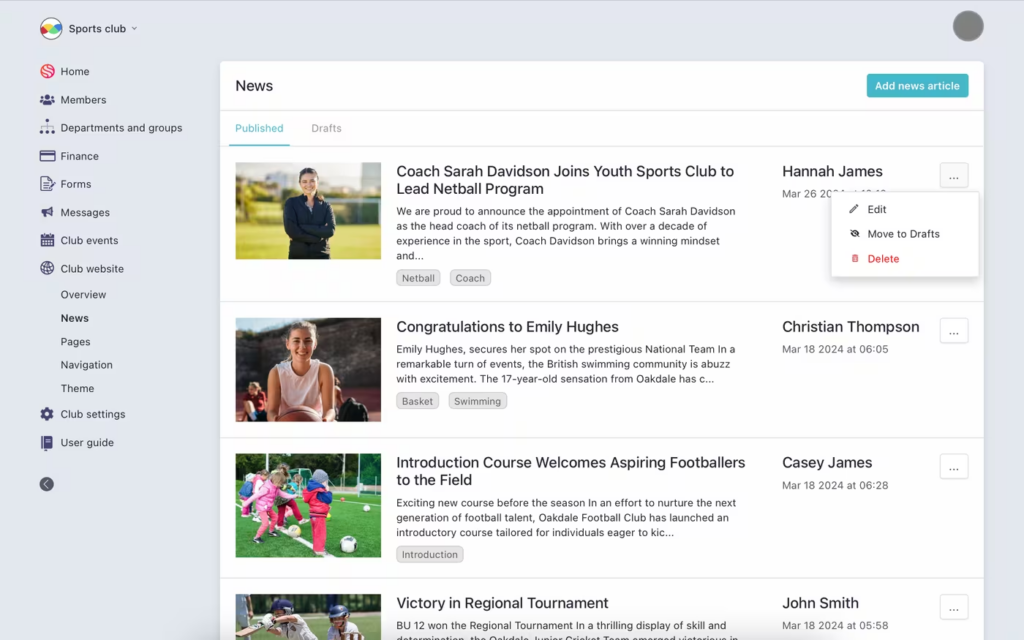Viewport: 1024px width, 640px height.
Task: Open options menu for Congratulations to Emily Hughes
Action: point(953,331)
